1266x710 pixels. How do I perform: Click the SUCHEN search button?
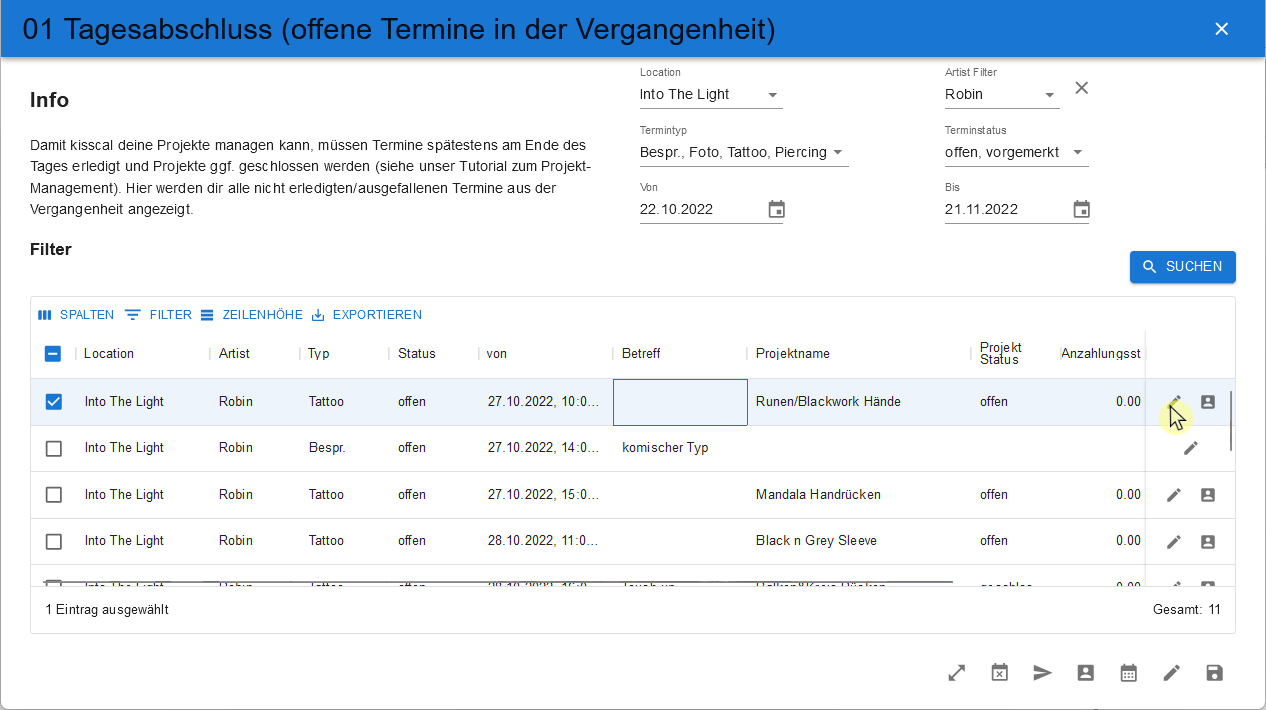1183,267
